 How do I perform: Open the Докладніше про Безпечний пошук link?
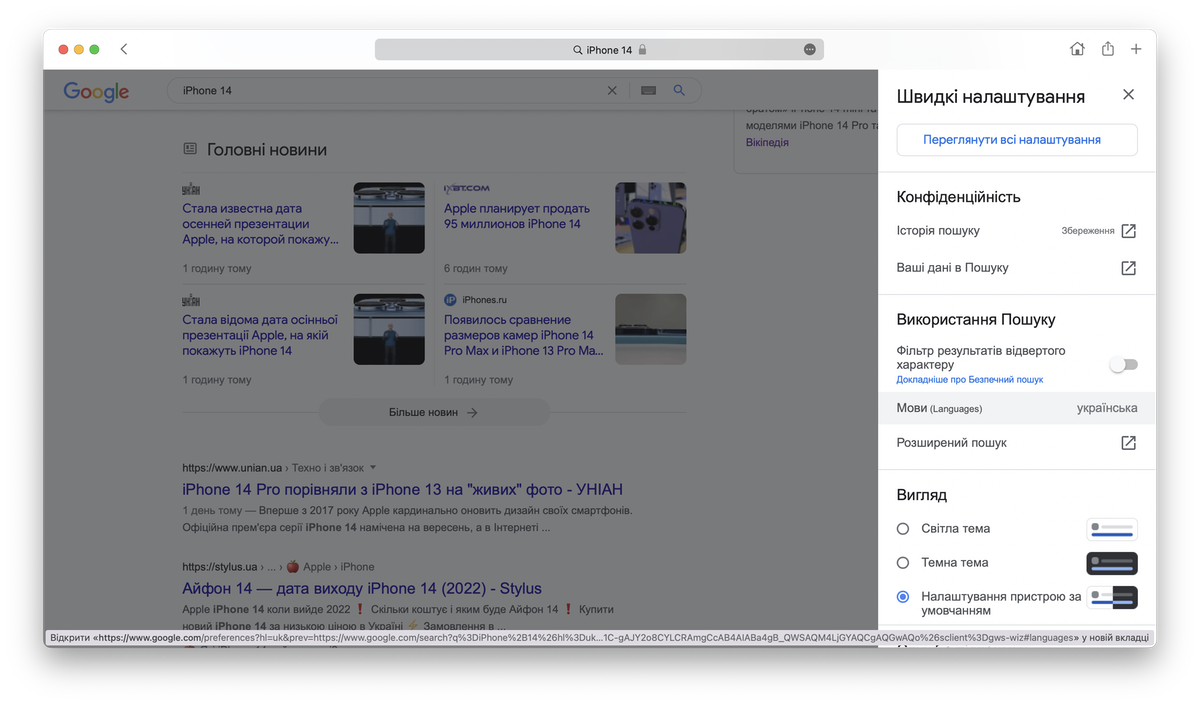pos(969,380)
